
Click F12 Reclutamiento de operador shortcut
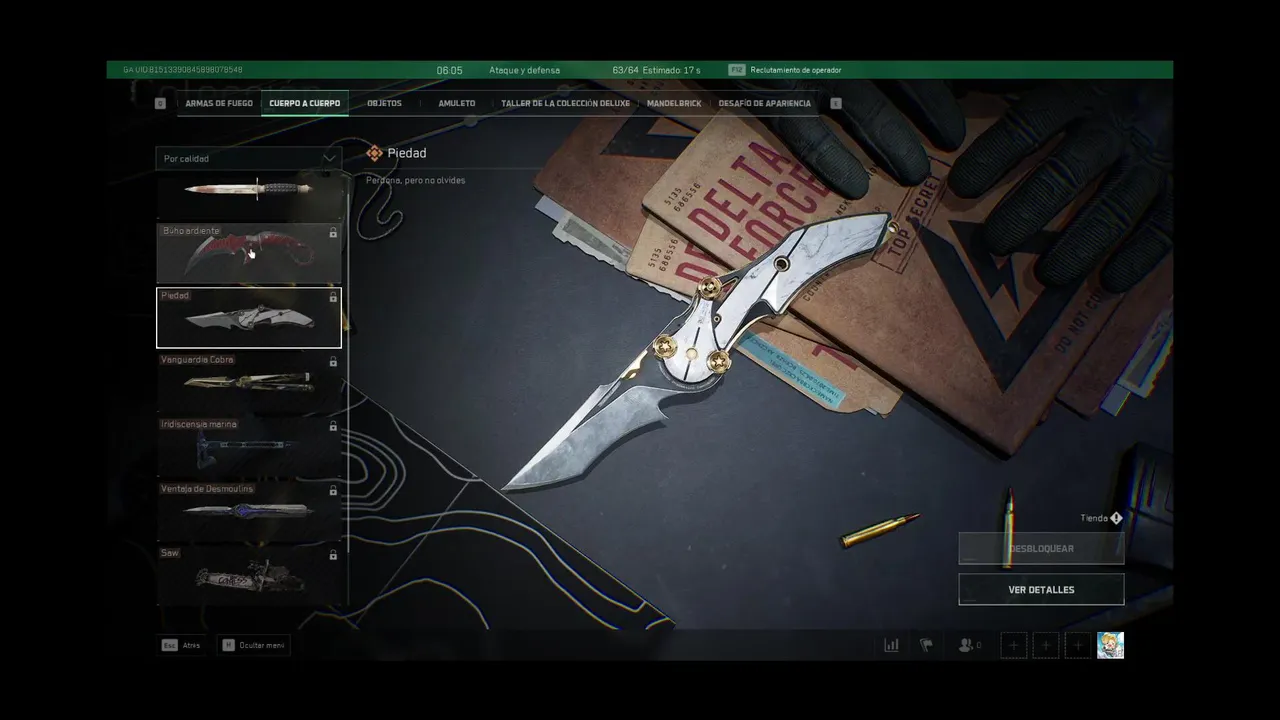tap(785, 70)
